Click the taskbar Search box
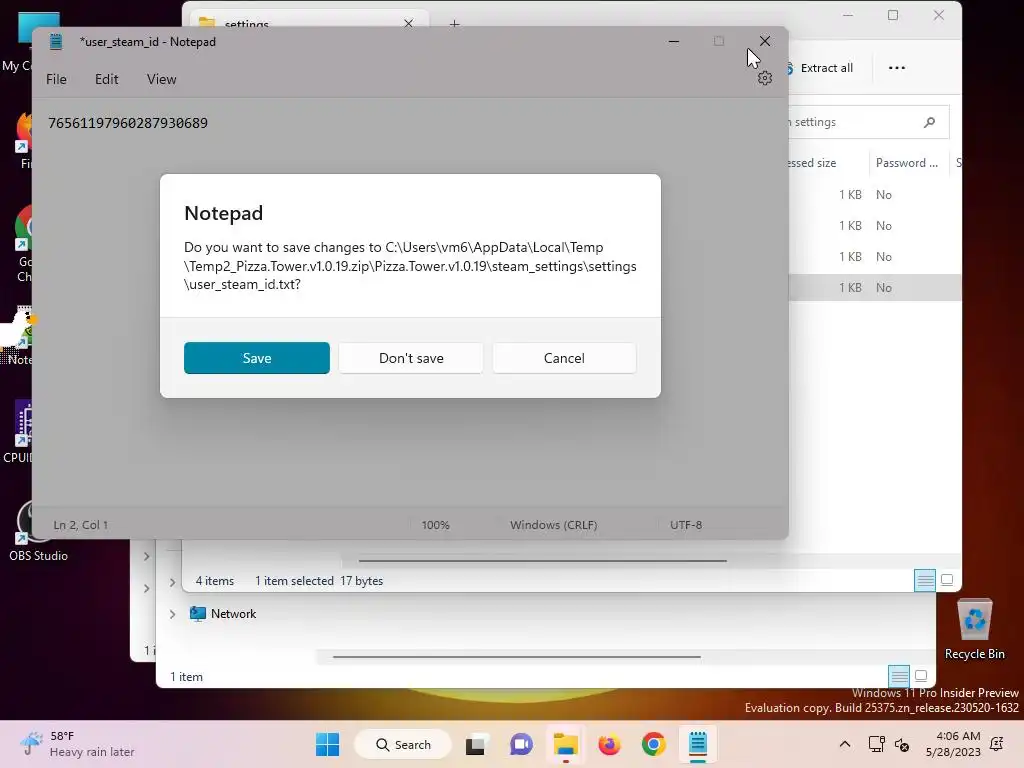1024x768 pixels. (x=403, y=744)
